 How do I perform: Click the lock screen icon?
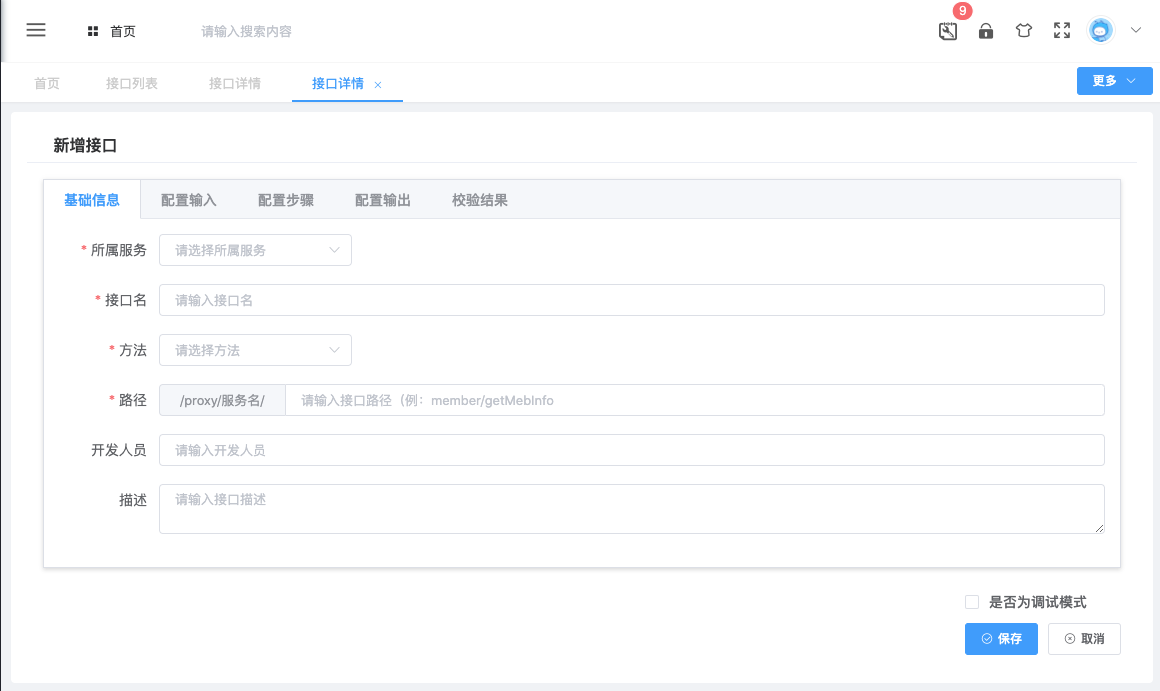[986, 31]
